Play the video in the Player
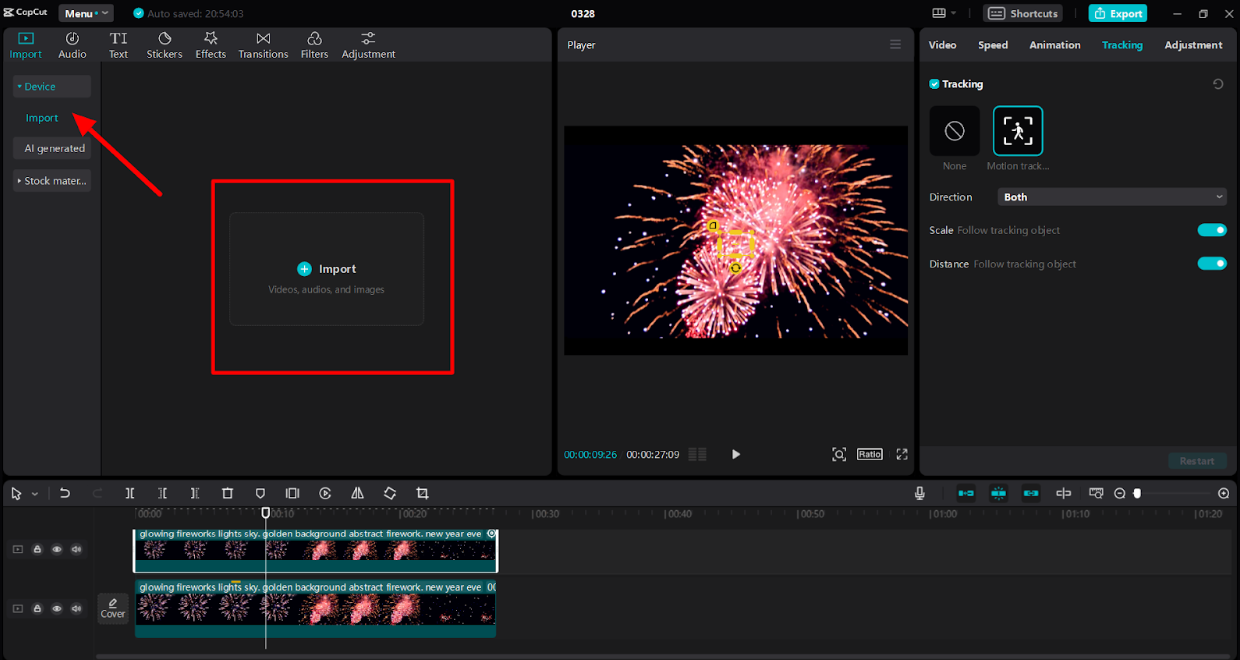 [x=735, y=454]
